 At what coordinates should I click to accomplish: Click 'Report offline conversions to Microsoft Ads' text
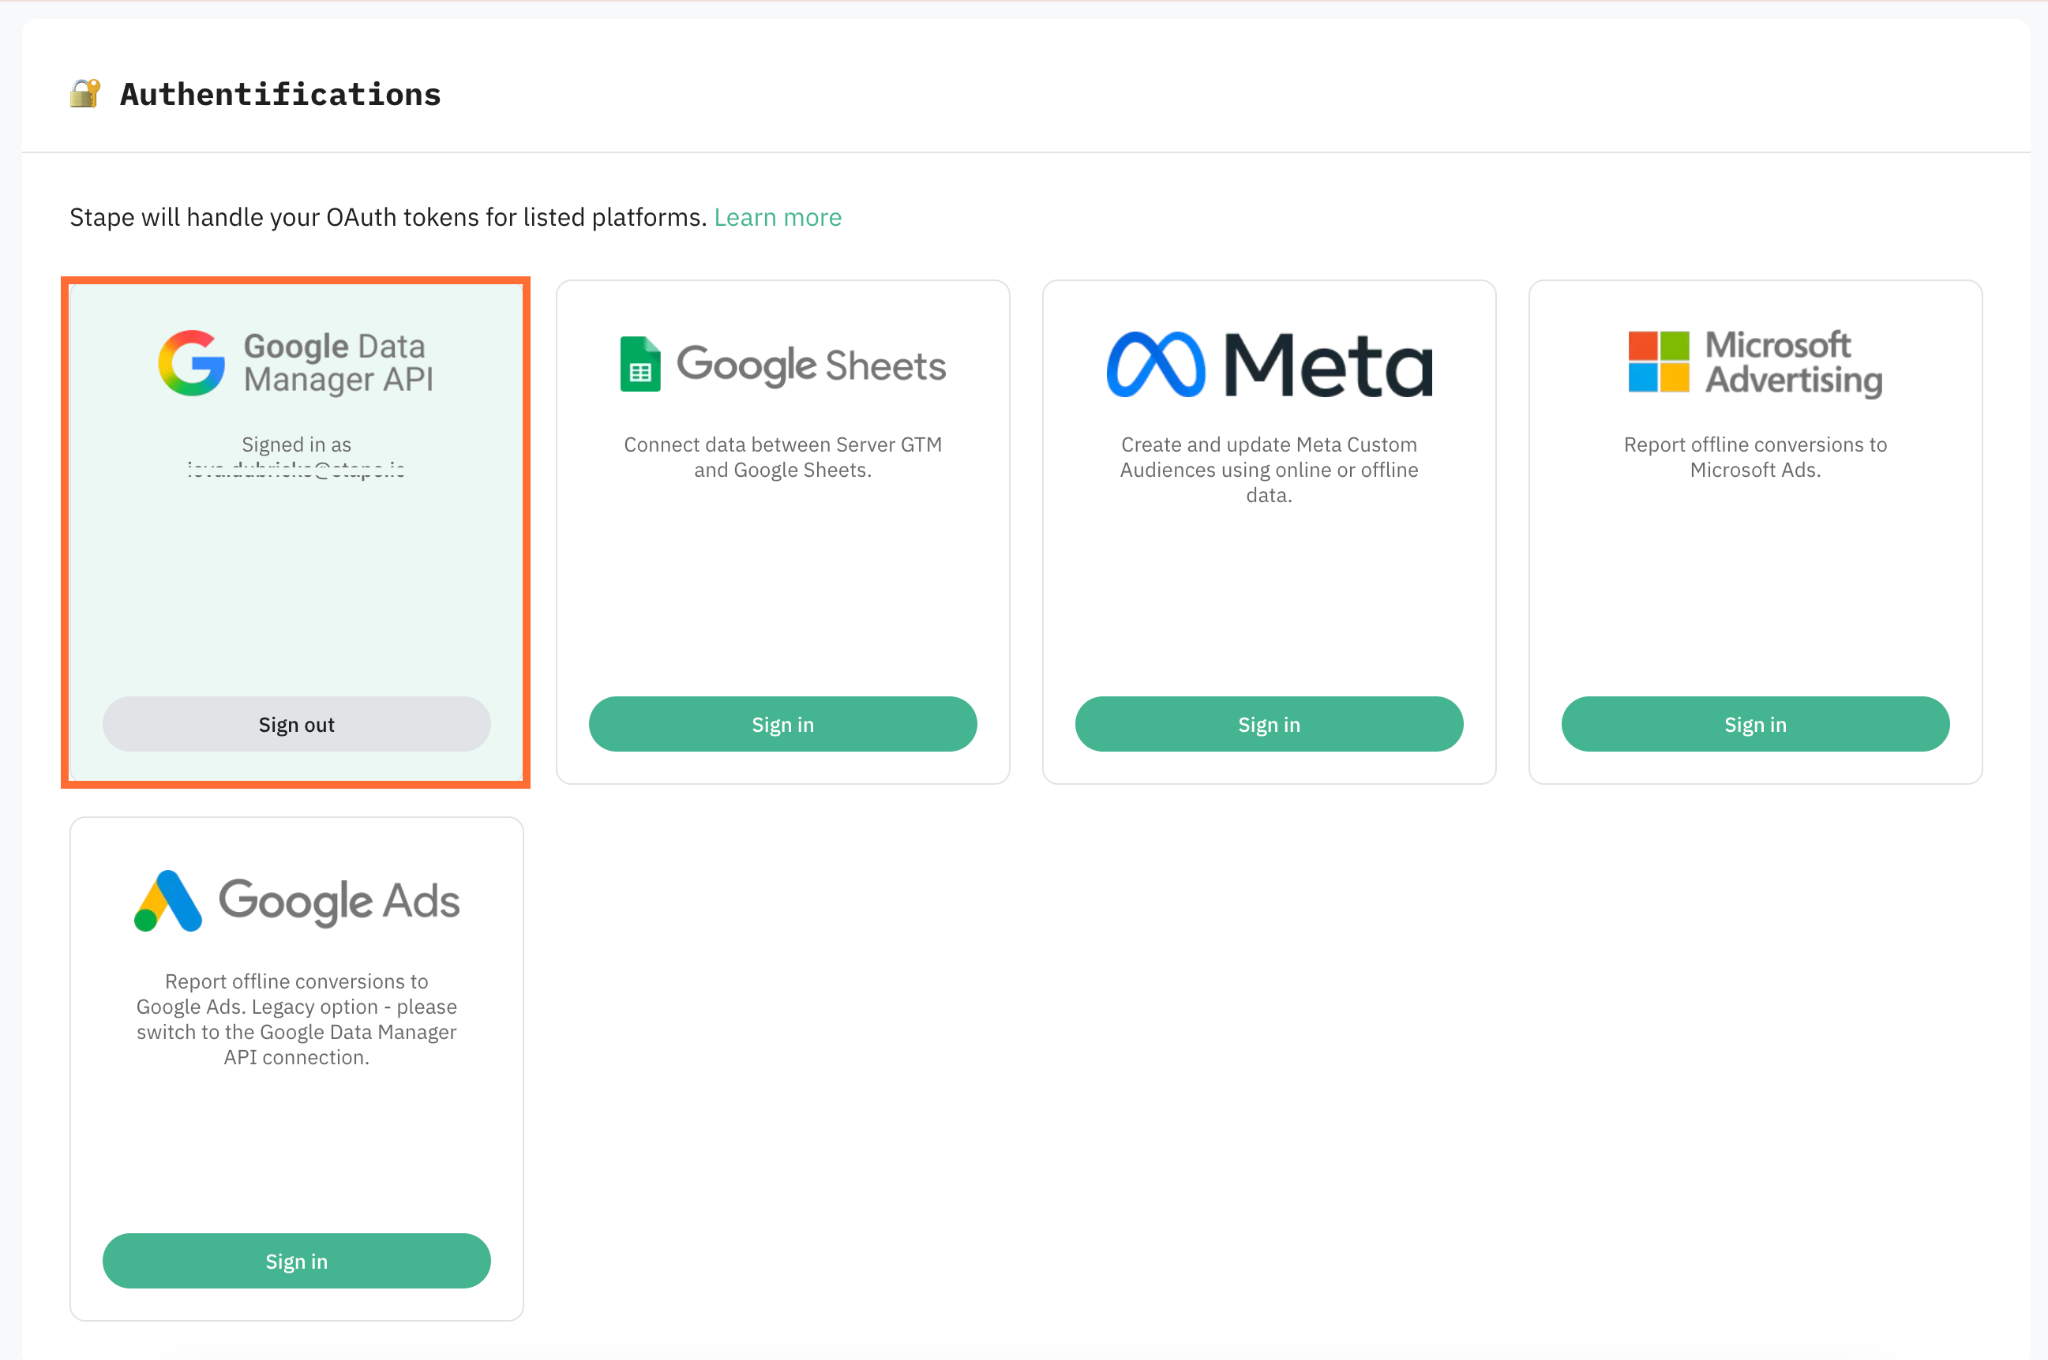pos(1755,457)
